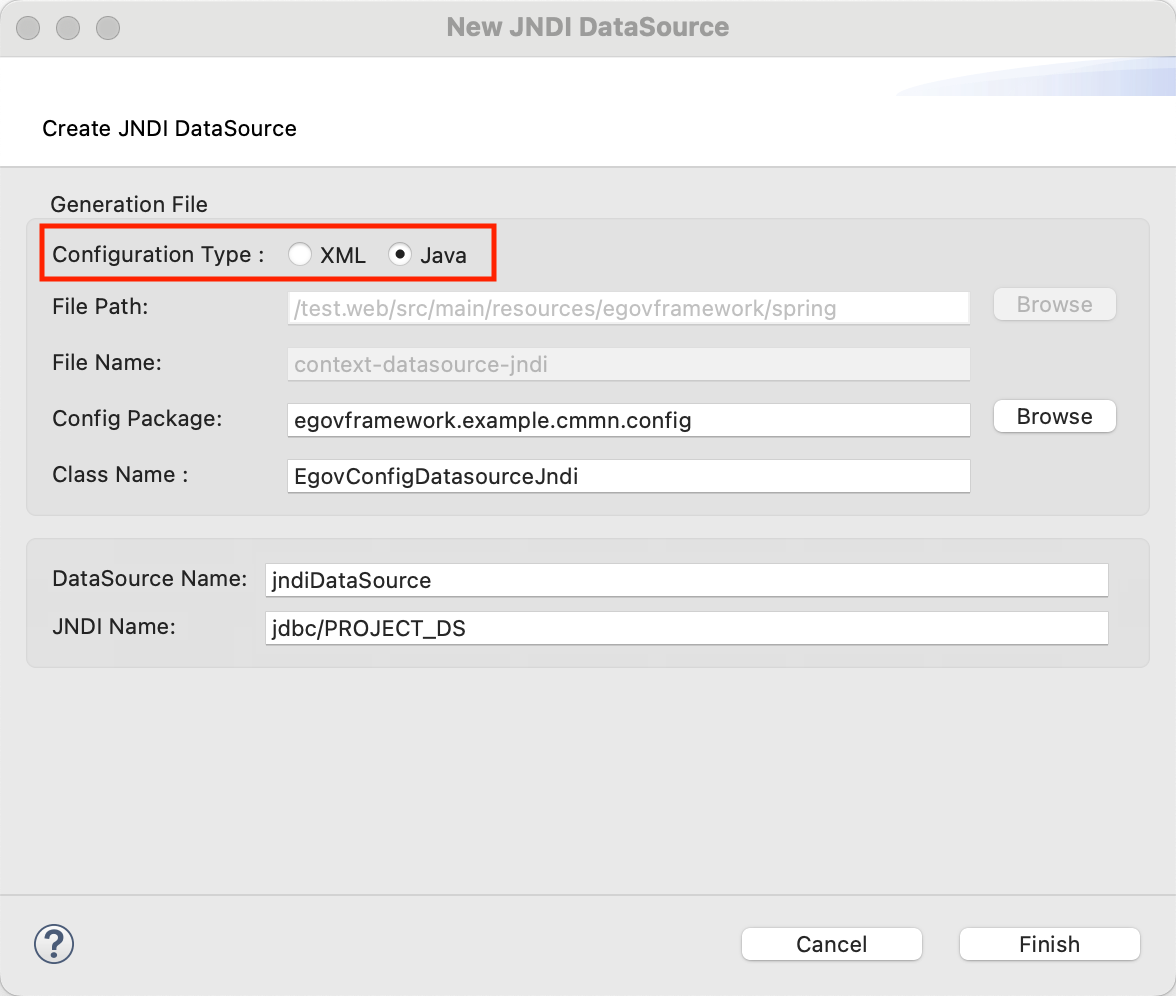Click the New JNDI DataSource title bar
The width and height of the screenshot is (1176, 996).
pos(588,28)
